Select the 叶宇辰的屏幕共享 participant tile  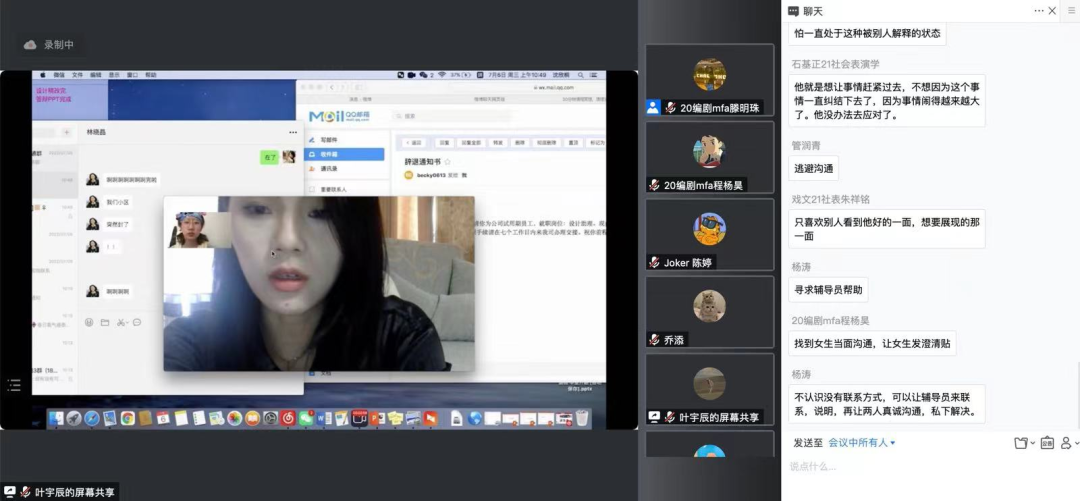click(709, 389)
